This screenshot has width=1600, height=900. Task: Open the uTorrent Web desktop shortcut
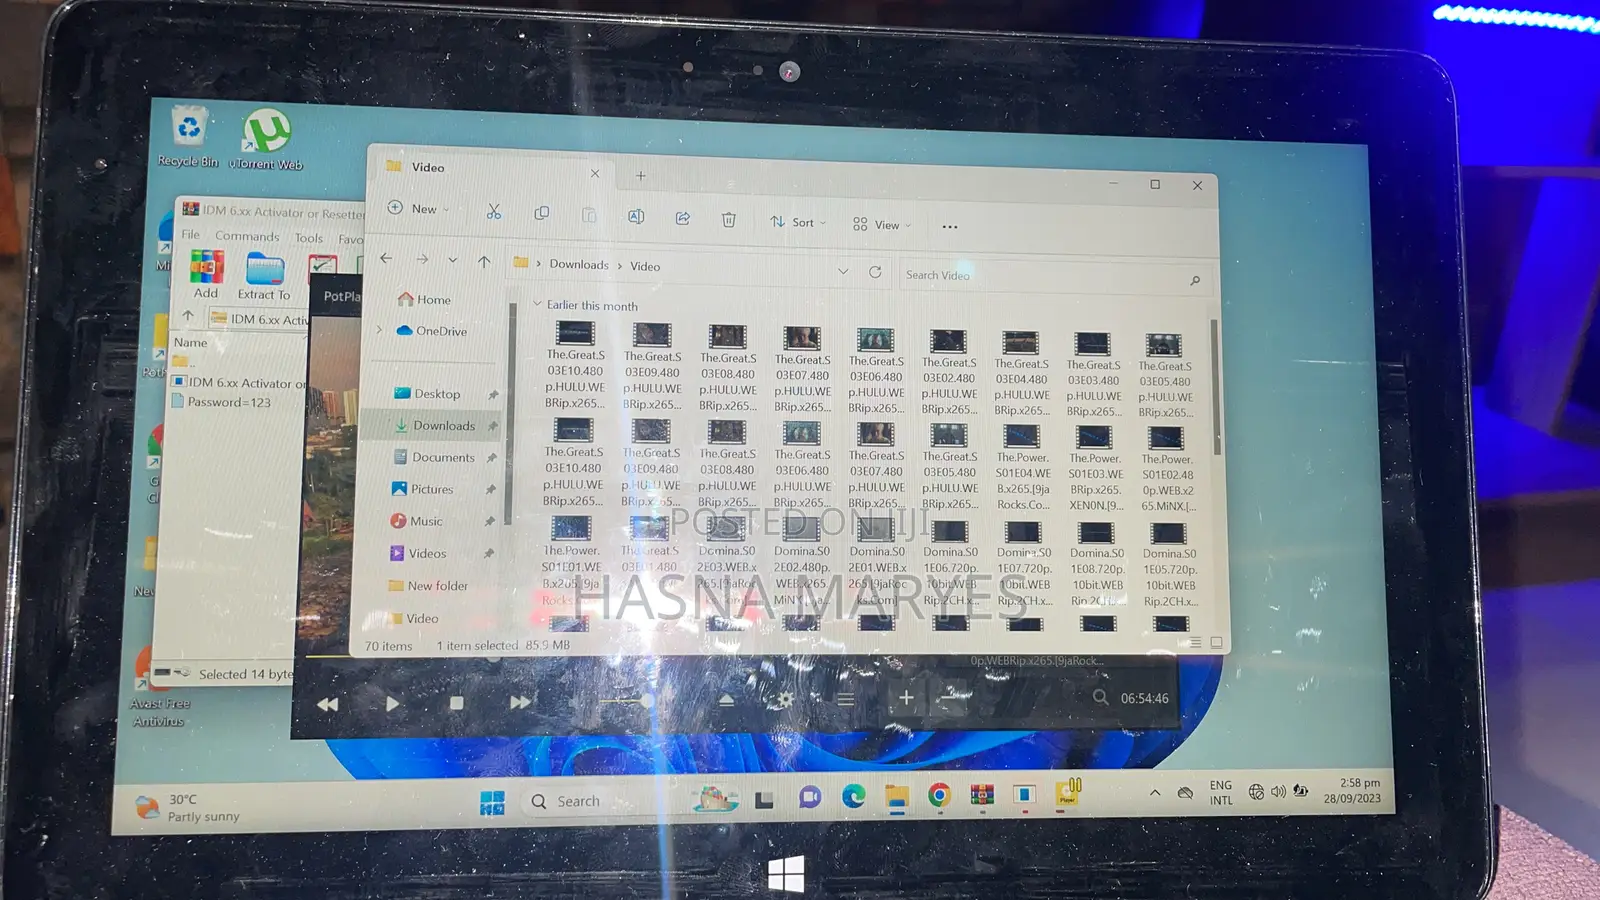point(266,140)
